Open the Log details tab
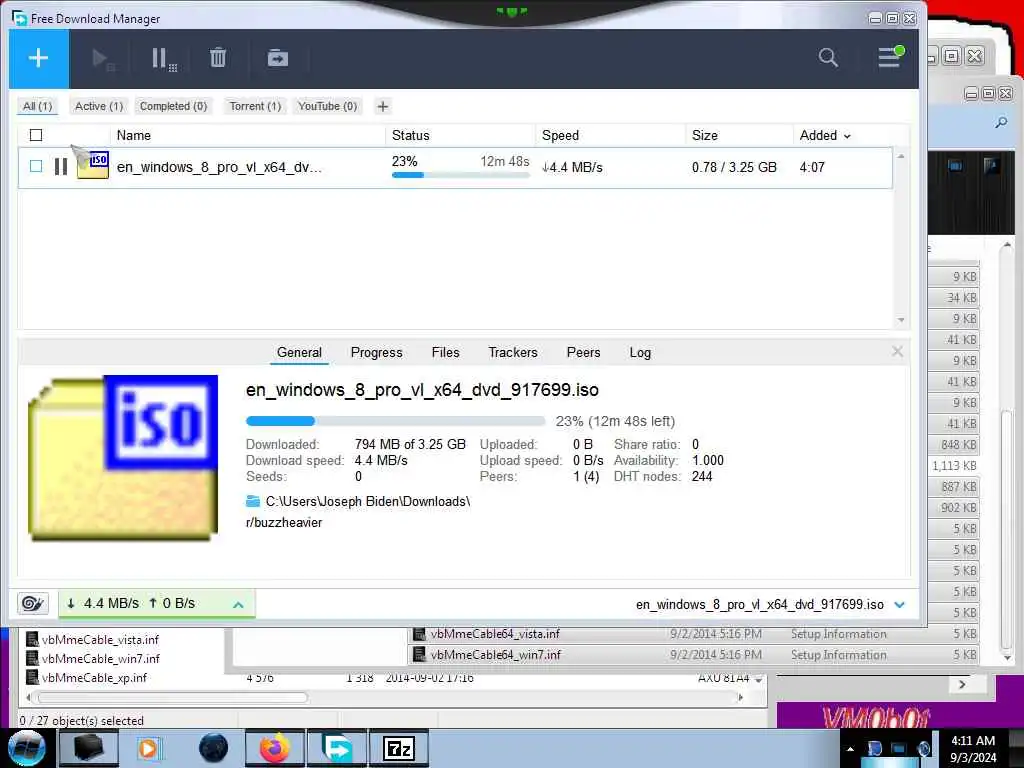The width and height of the screenshot is (1024, 768). (x=640, y=353)
